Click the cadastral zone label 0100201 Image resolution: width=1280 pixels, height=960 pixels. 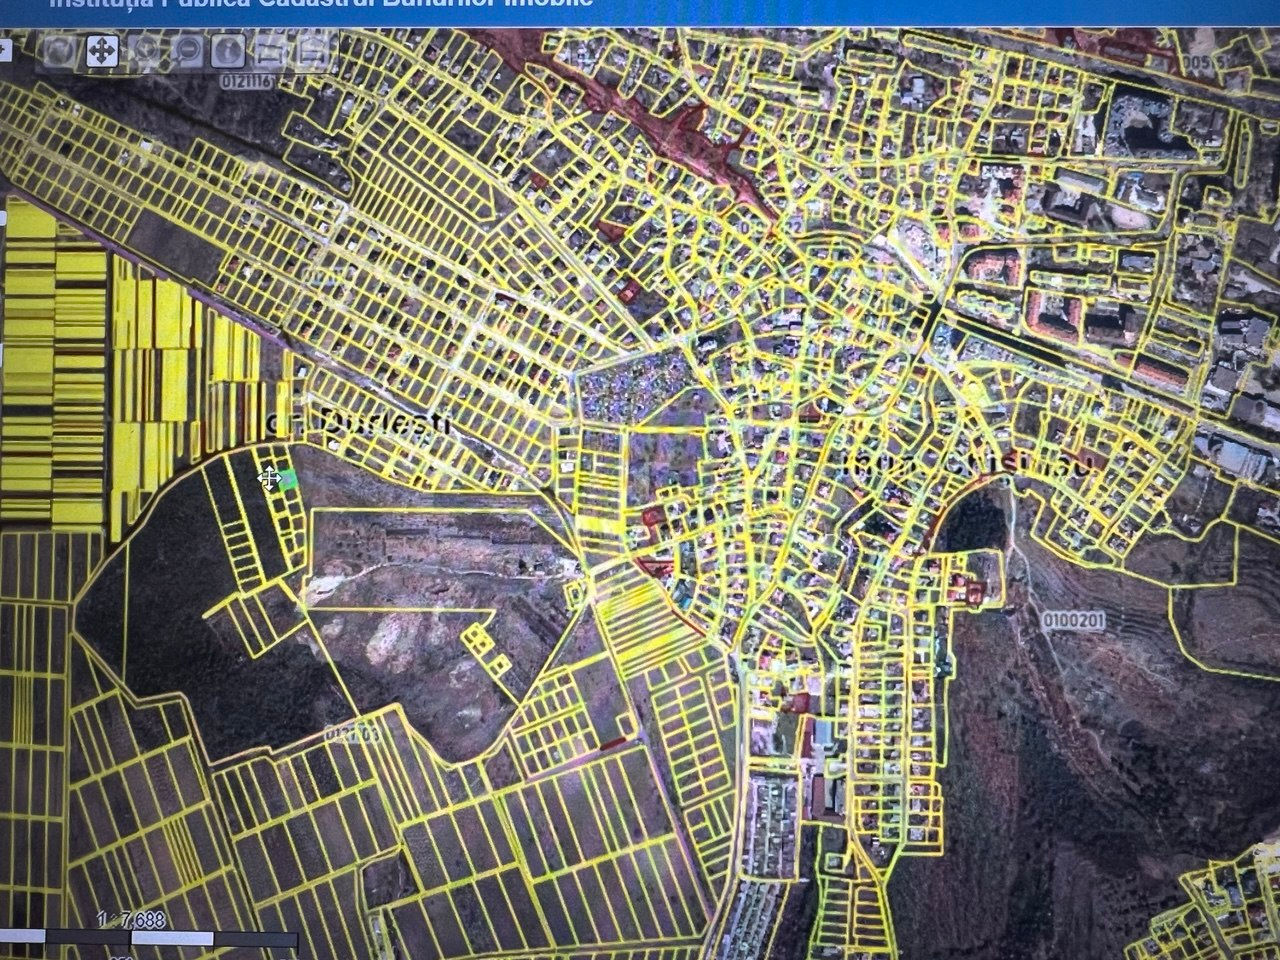click(1074, 621)
